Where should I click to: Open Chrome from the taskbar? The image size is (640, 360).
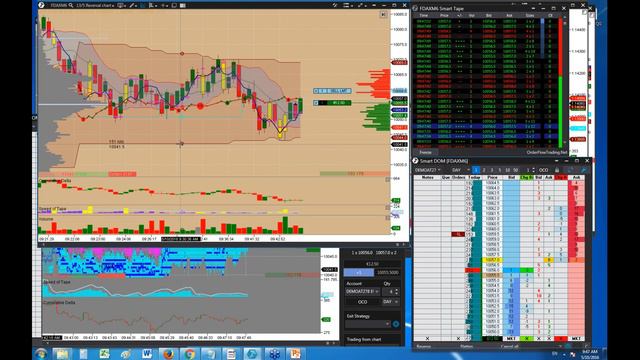click(x=189, y=353)
